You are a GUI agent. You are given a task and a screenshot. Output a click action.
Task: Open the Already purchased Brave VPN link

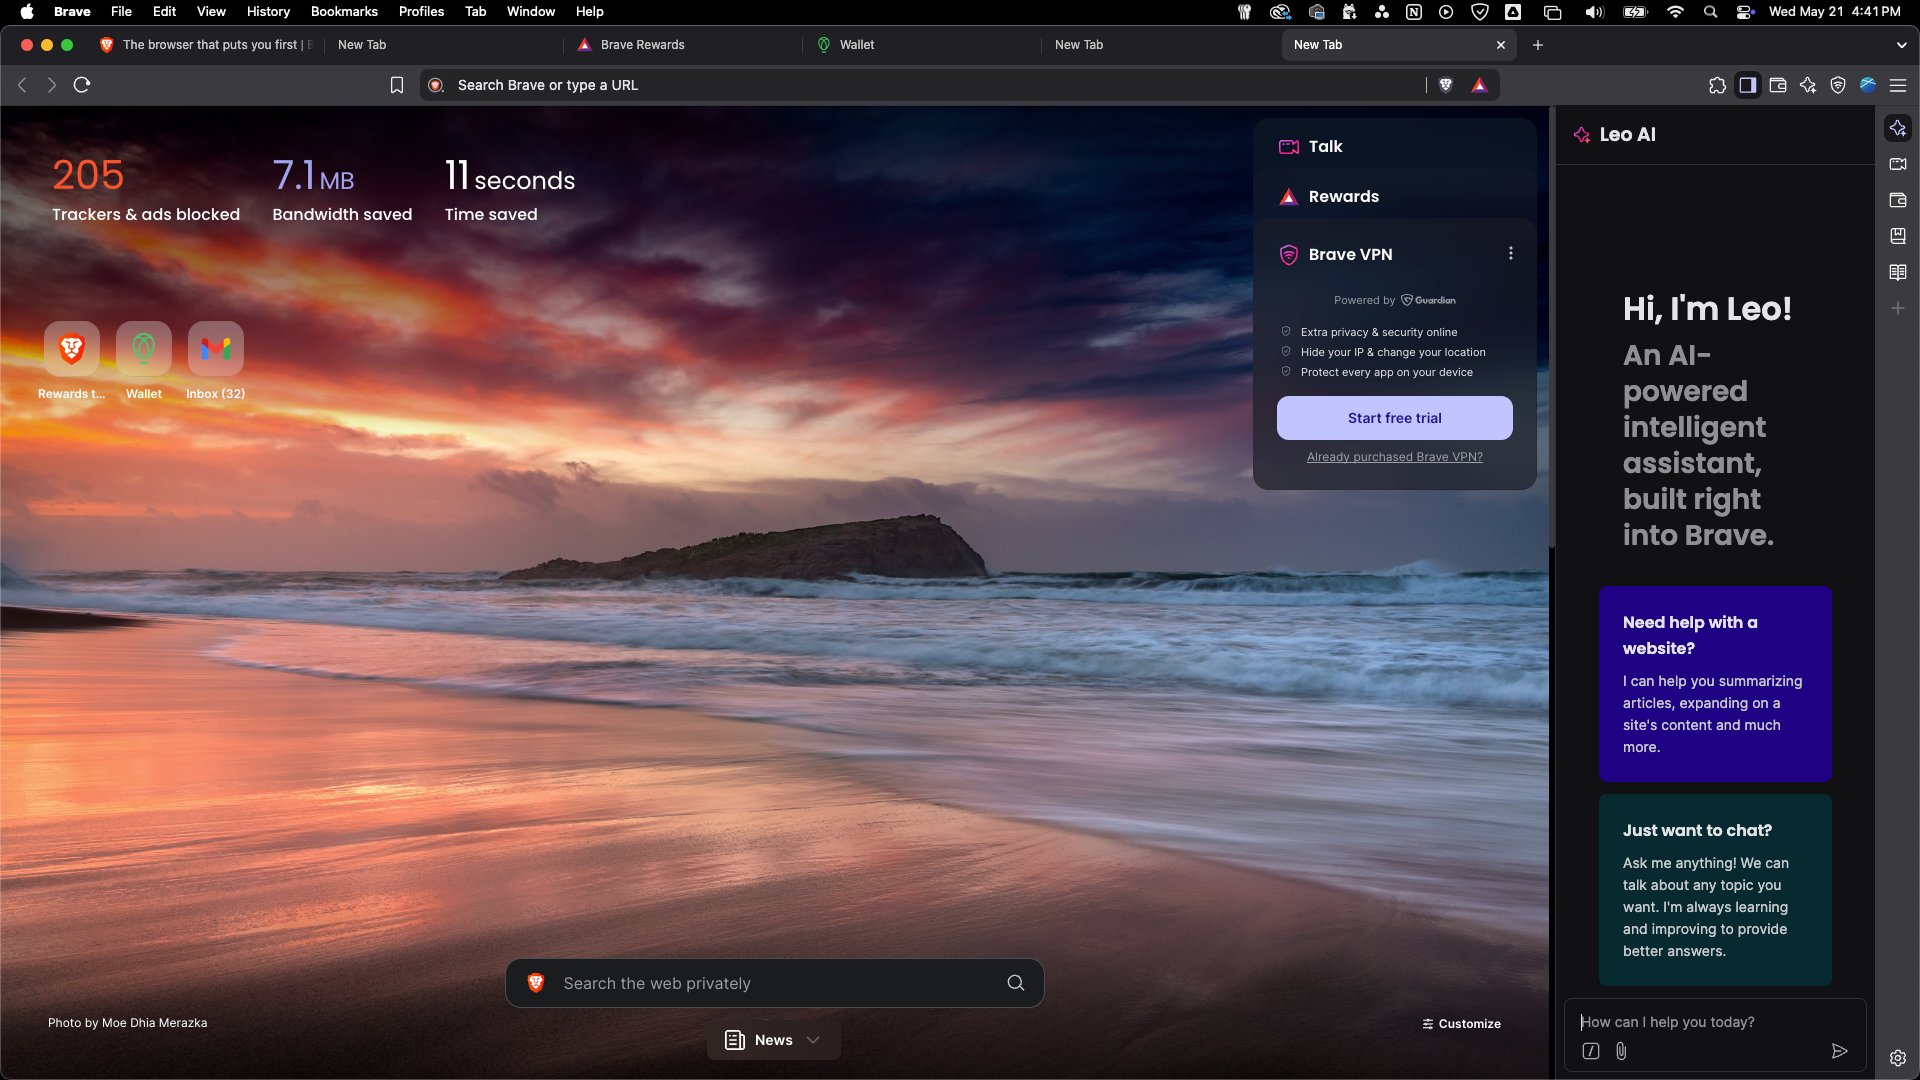[1394, 457]
